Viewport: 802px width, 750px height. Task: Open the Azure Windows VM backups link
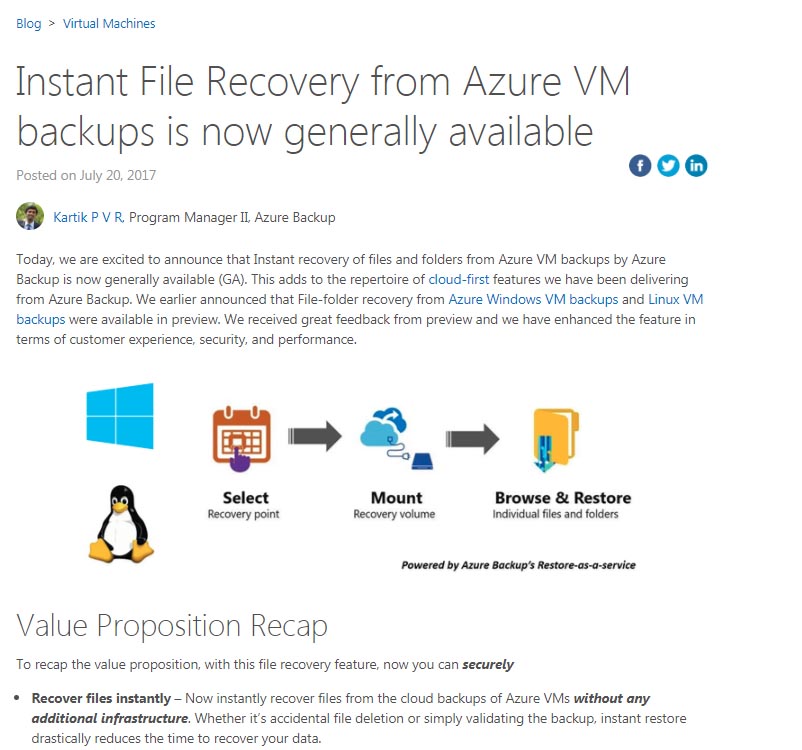[533, 299]
